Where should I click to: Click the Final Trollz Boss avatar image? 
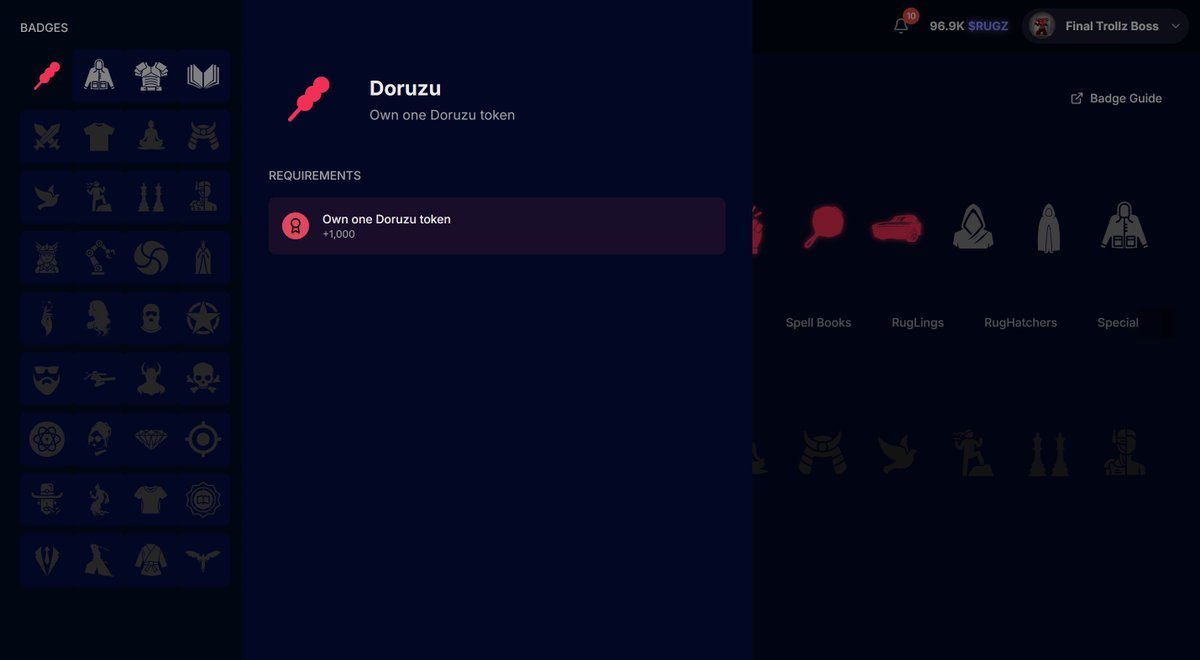click(1043, 26)
